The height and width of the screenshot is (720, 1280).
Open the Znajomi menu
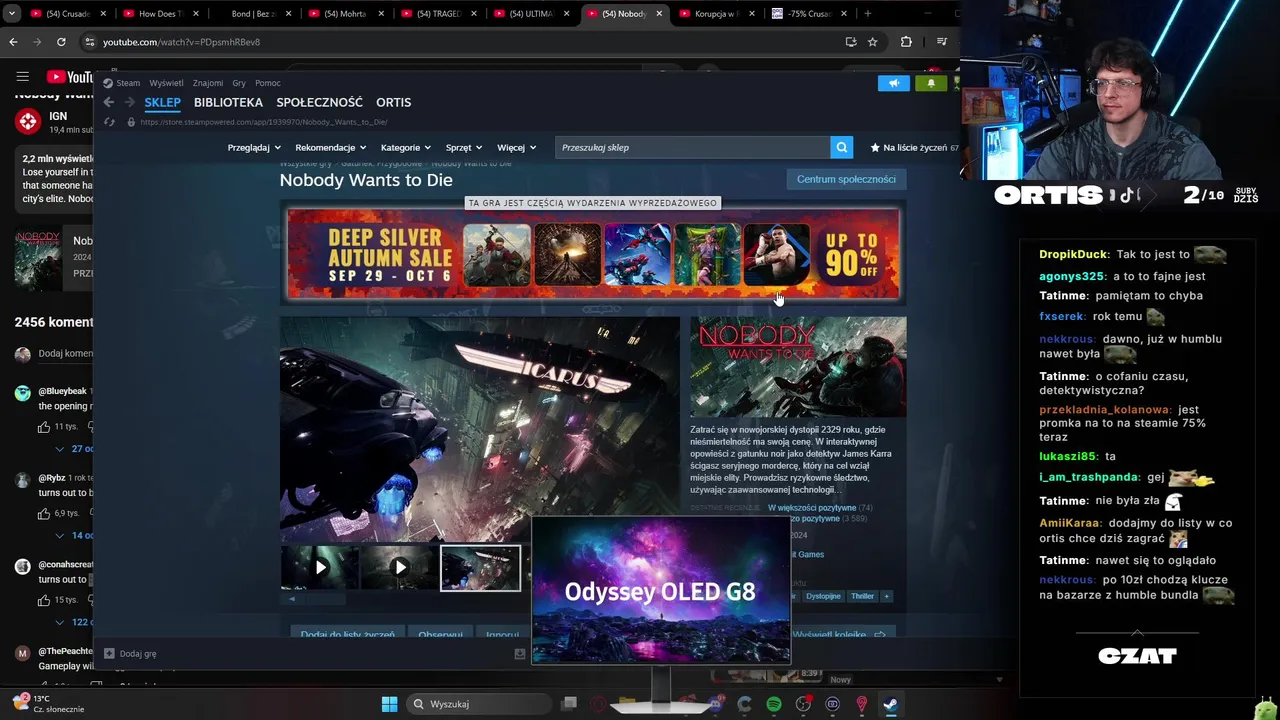coord(208,83)
